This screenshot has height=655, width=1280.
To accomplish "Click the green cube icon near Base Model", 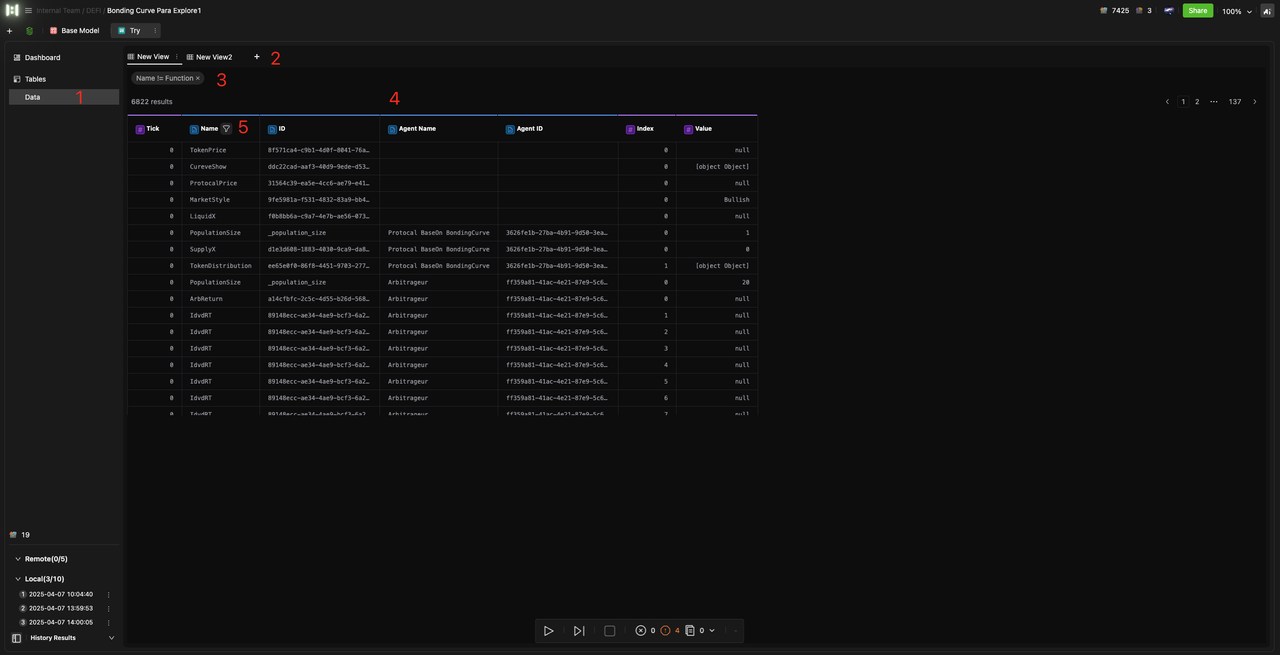I will point(29,31).
